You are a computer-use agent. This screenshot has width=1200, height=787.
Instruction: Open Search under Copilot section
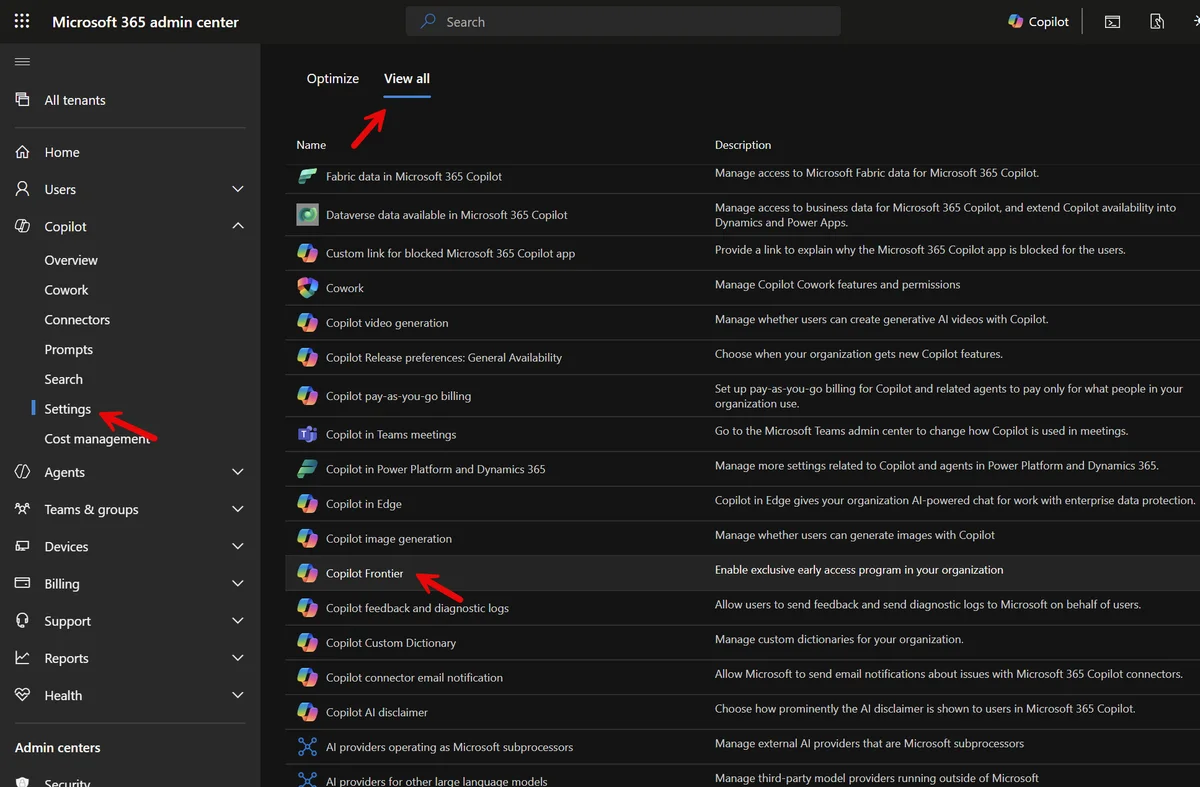click(63, 379)
